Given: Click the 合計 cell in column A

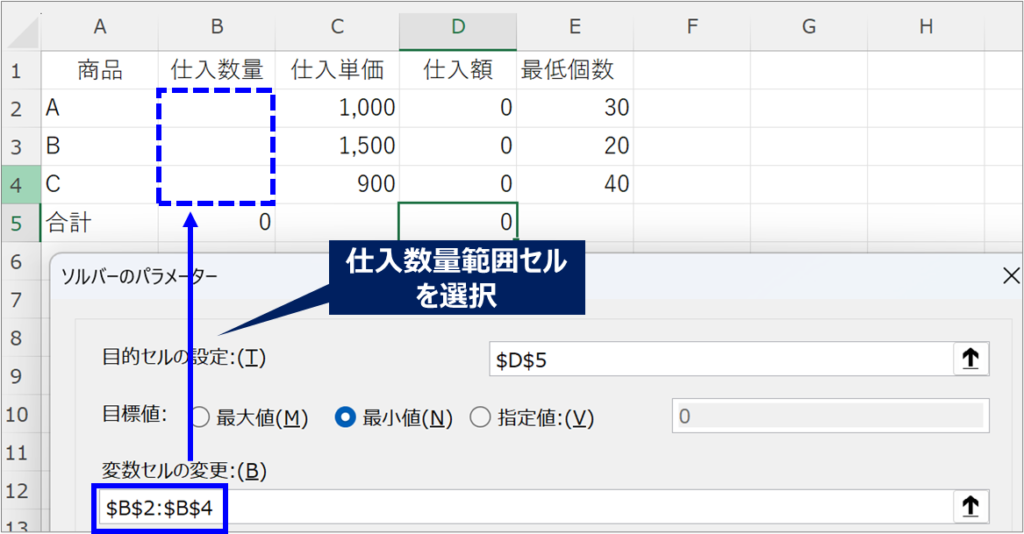Looking at the screenshot, I should [99, 222].
